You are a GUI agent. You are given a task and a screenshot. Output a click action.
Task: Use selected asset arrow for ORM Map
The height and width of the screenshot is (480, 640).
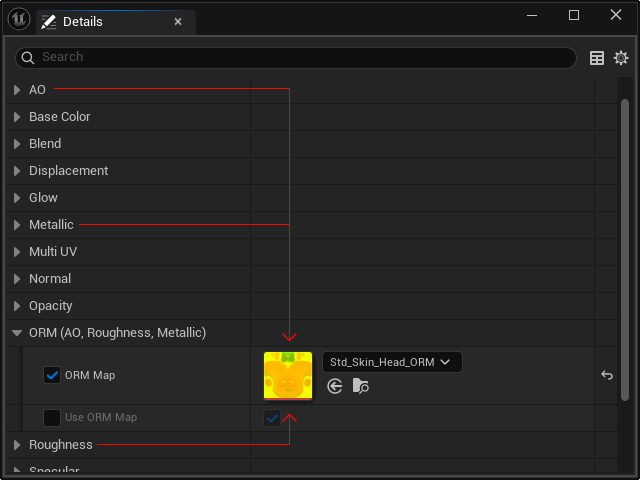coord(335,386)
